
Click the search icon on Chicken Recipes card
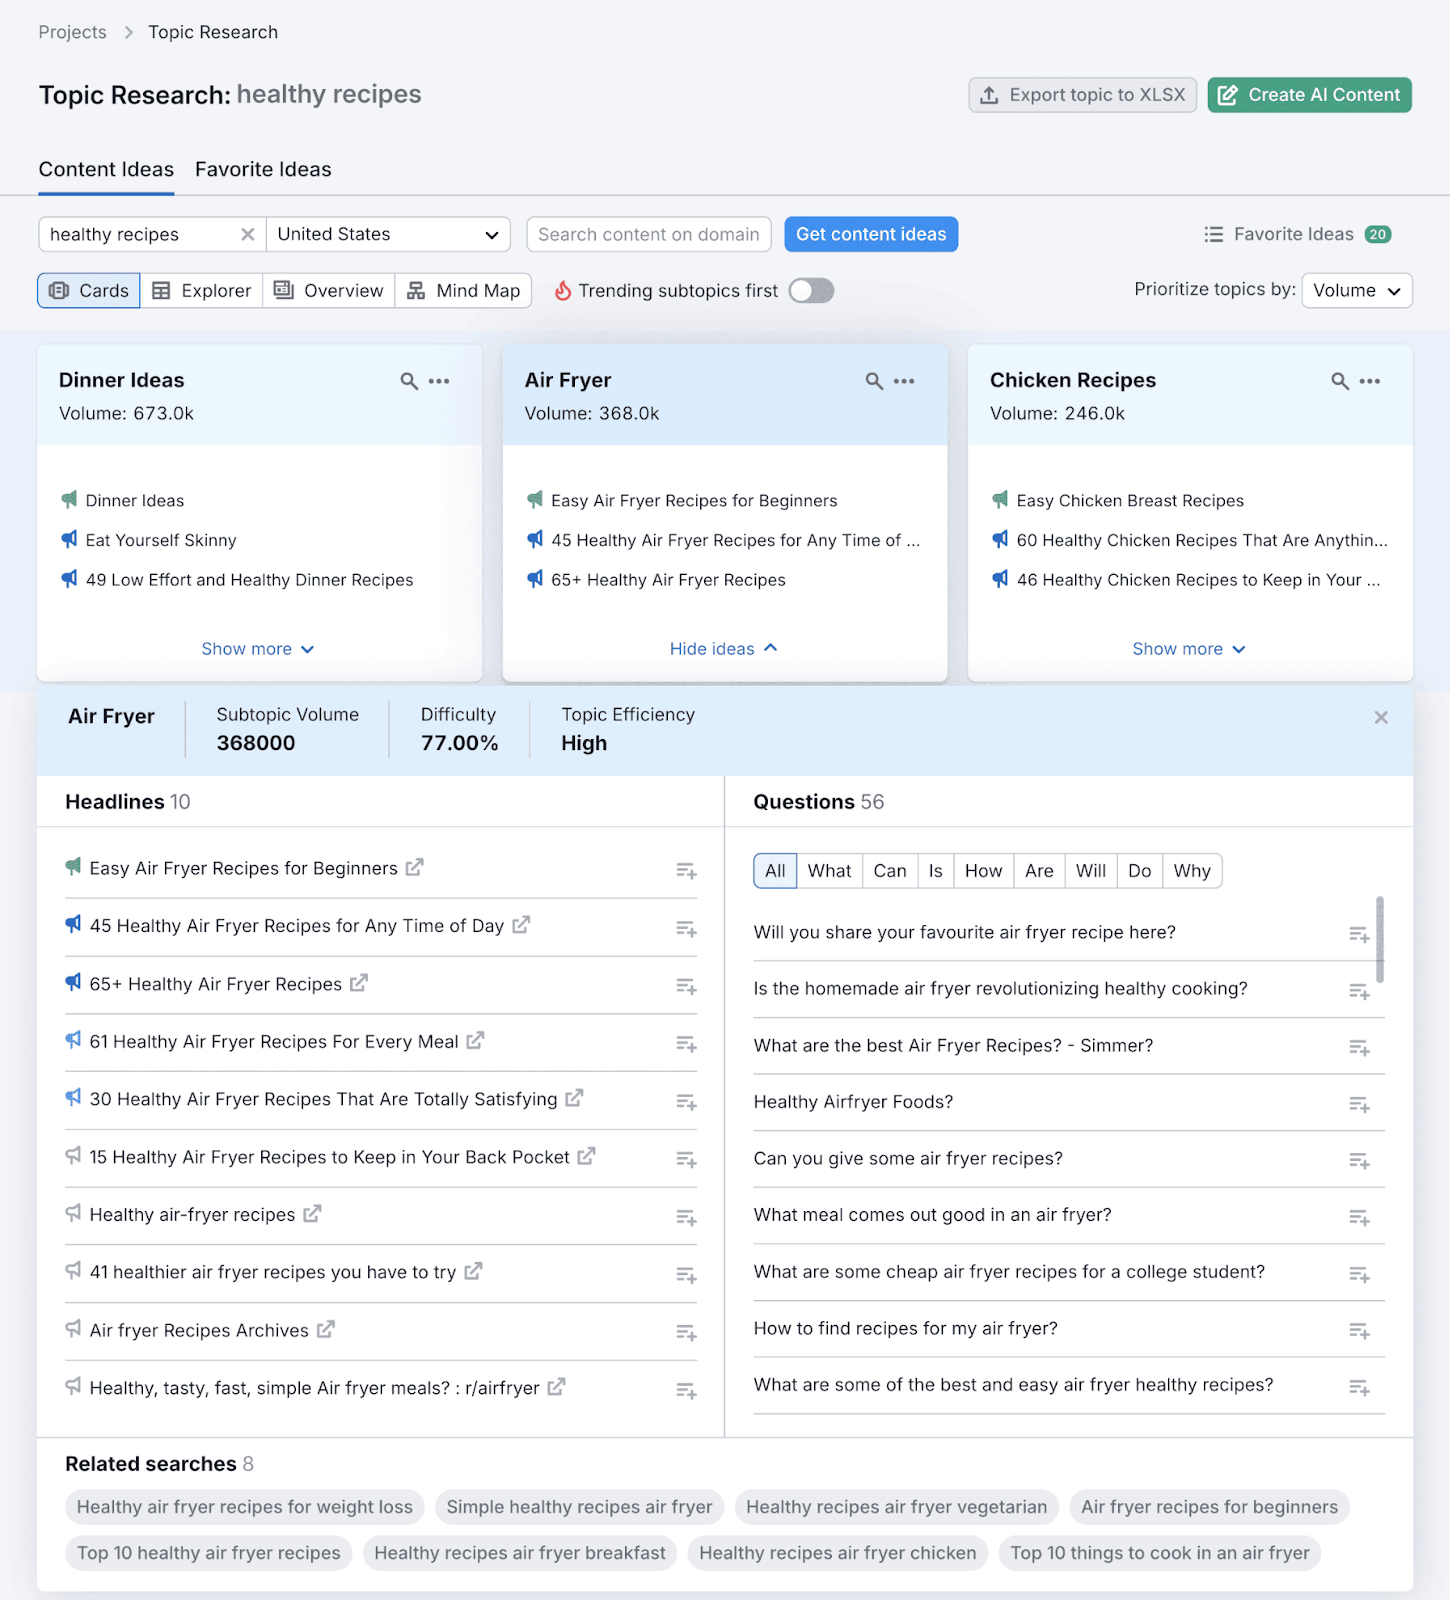pyautogui.click(x=1339, y=381)
